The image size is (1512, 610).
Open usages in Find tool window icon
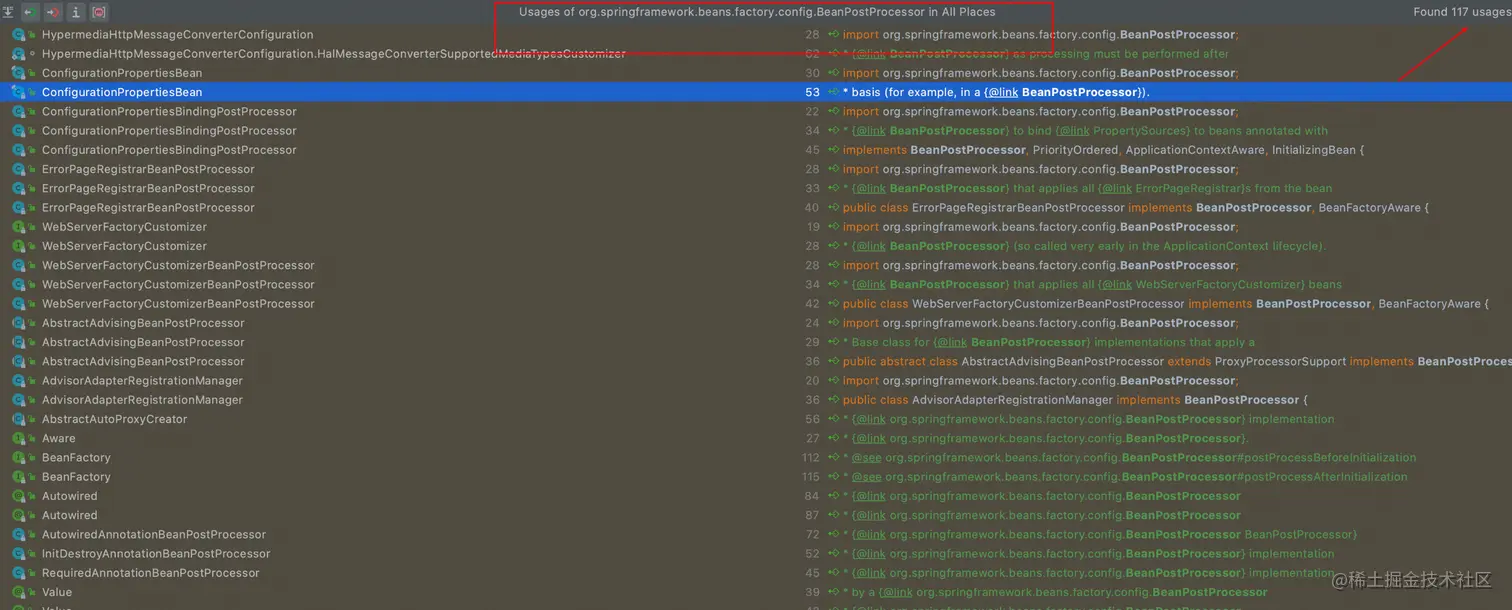pyautogui.click(x=8, y=12)
